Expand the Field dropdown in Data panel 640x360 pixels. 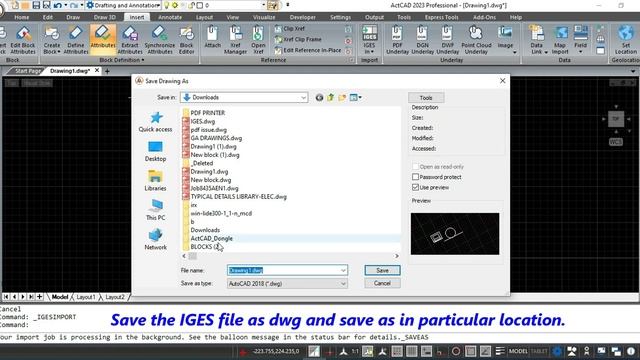[580, 52]
